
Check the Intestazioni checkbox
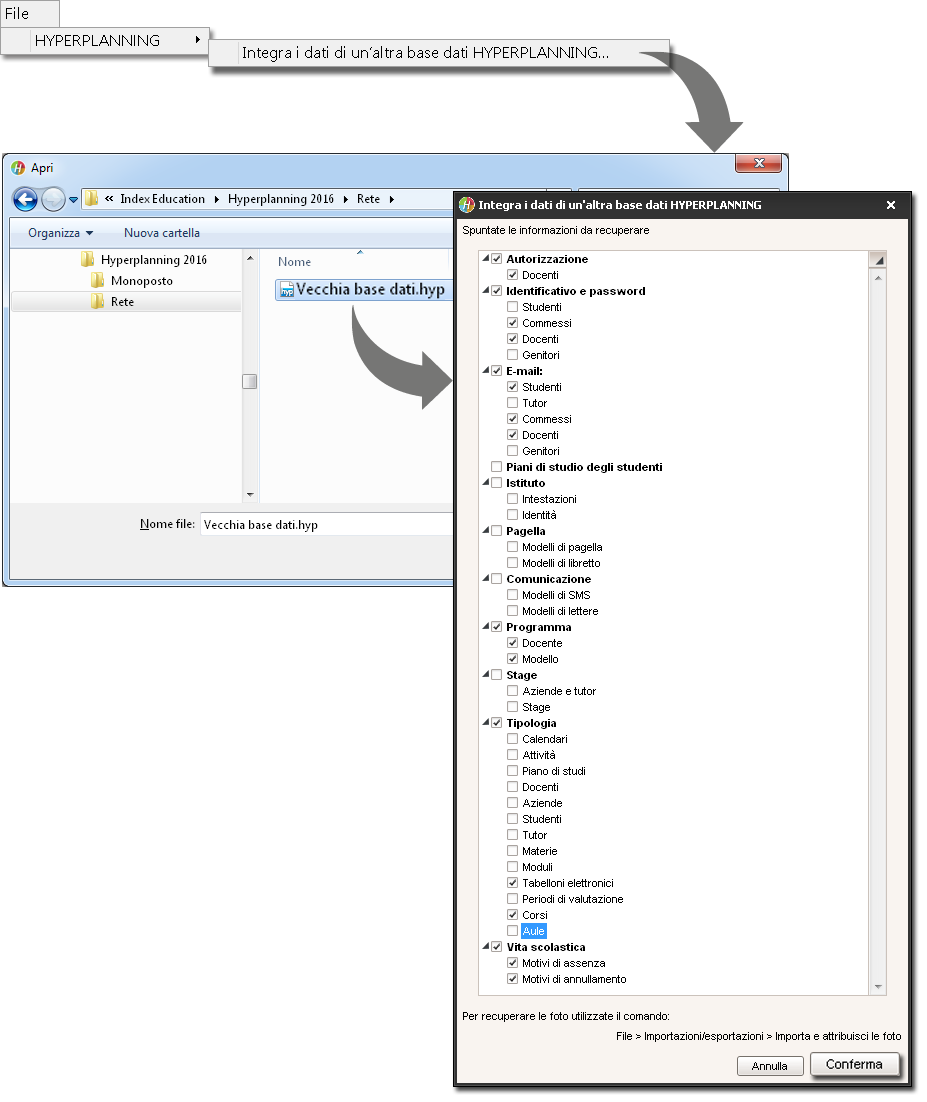pyautogui.click(x=512, y=499)
